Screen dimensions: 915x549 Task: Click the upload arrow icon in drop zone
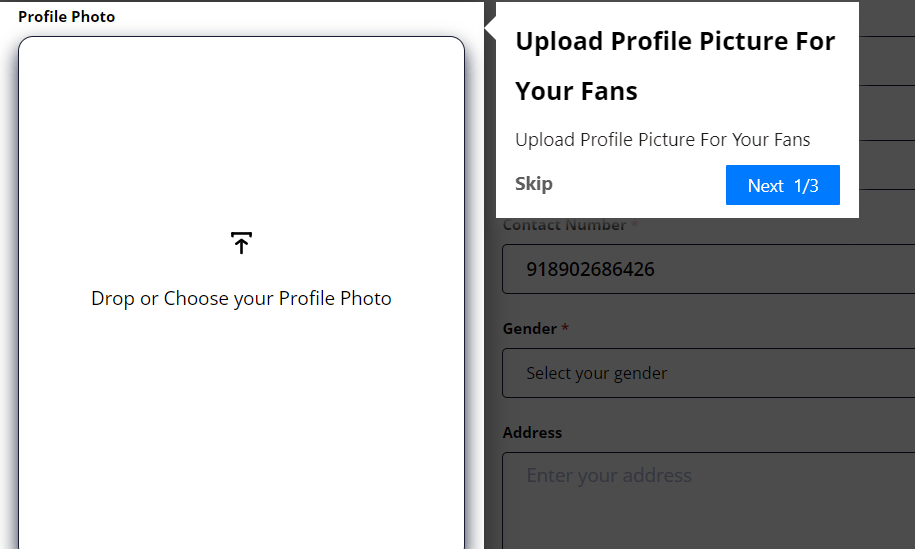pyautogui.click(x=241, y=243)
